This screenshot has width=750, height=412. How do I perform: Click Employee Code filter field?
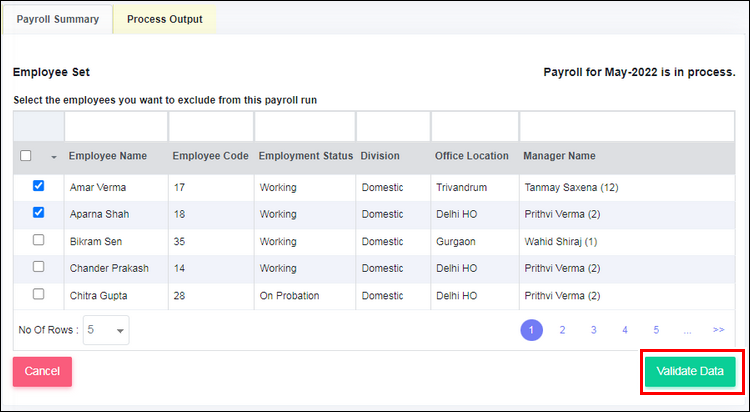click(x=211, y=127)
